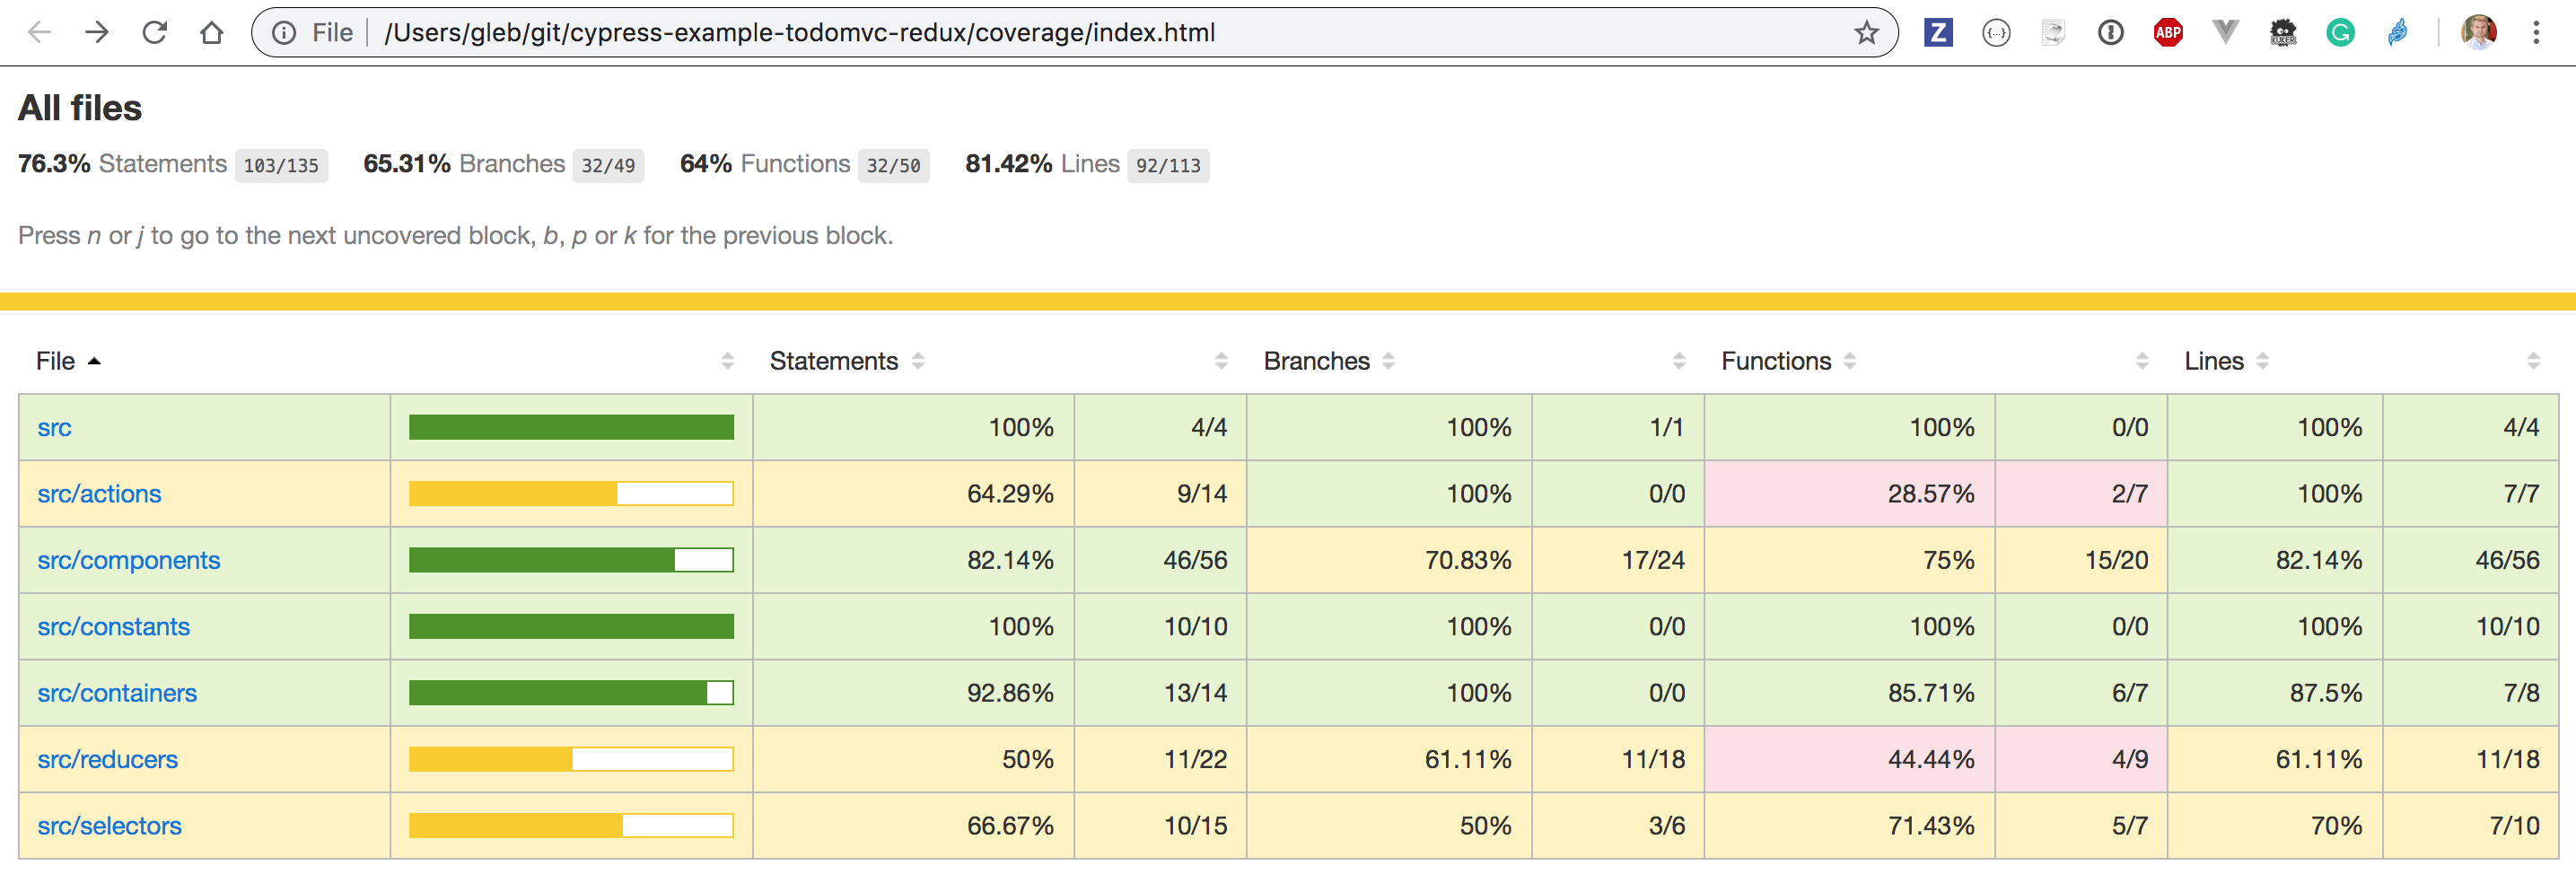The height and width of the screenshot is (874, 2576).
Task: Sort table by Lines column
Action: [2213, 361]
